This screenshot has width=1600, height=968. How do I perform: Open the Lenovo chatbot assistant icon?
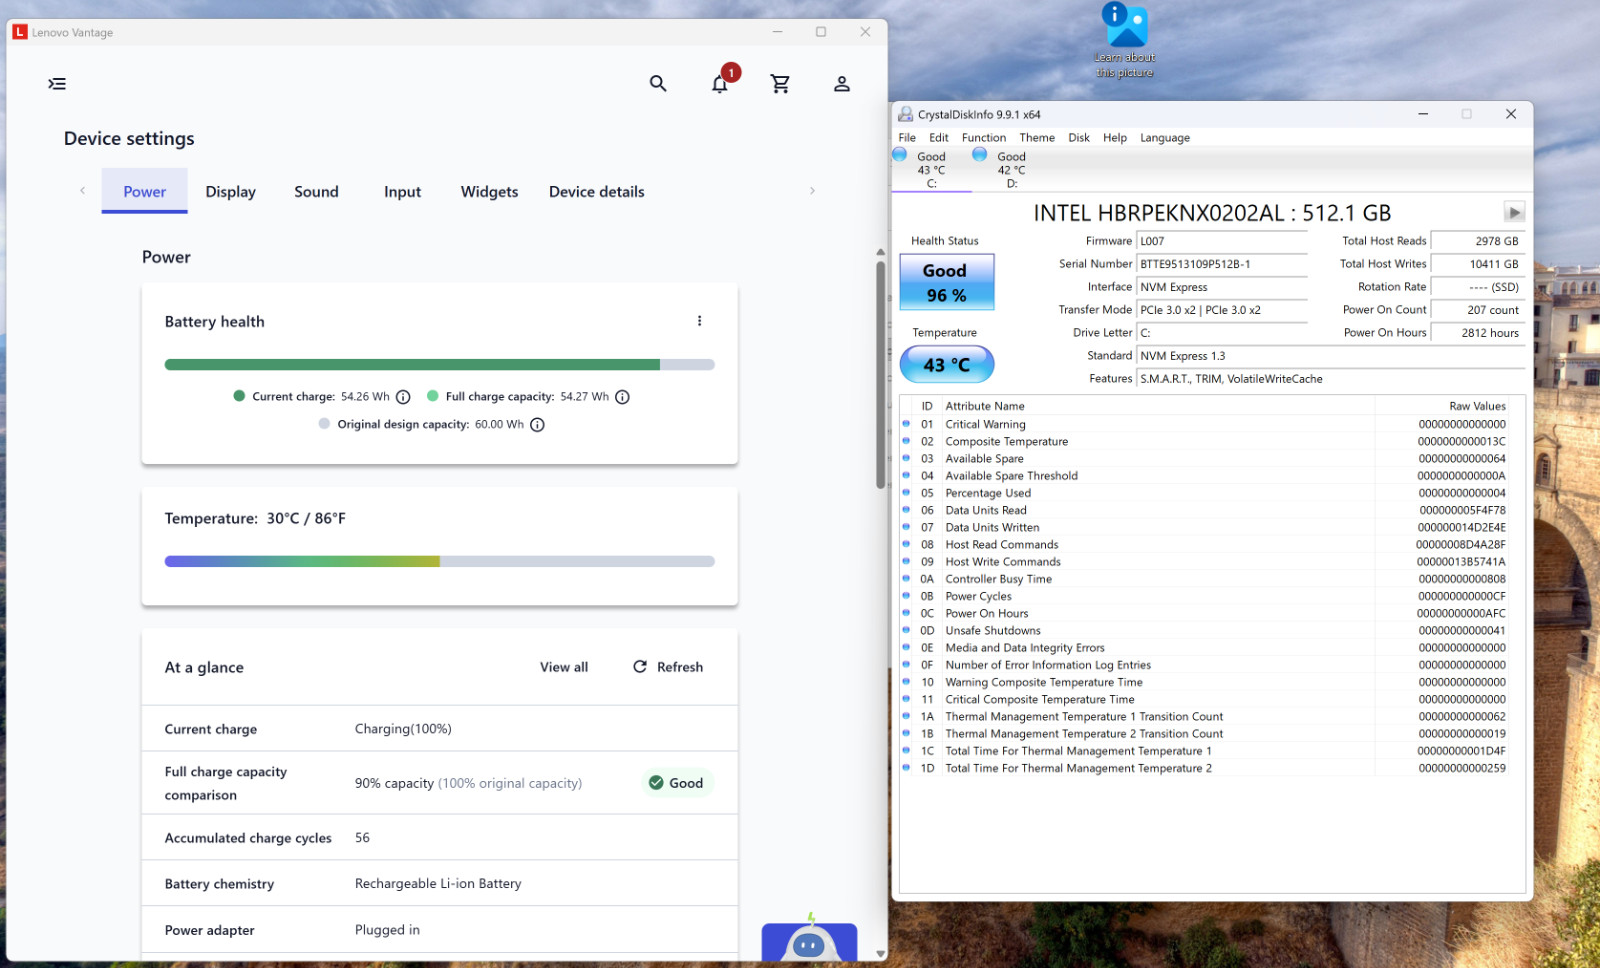(809, 940)
